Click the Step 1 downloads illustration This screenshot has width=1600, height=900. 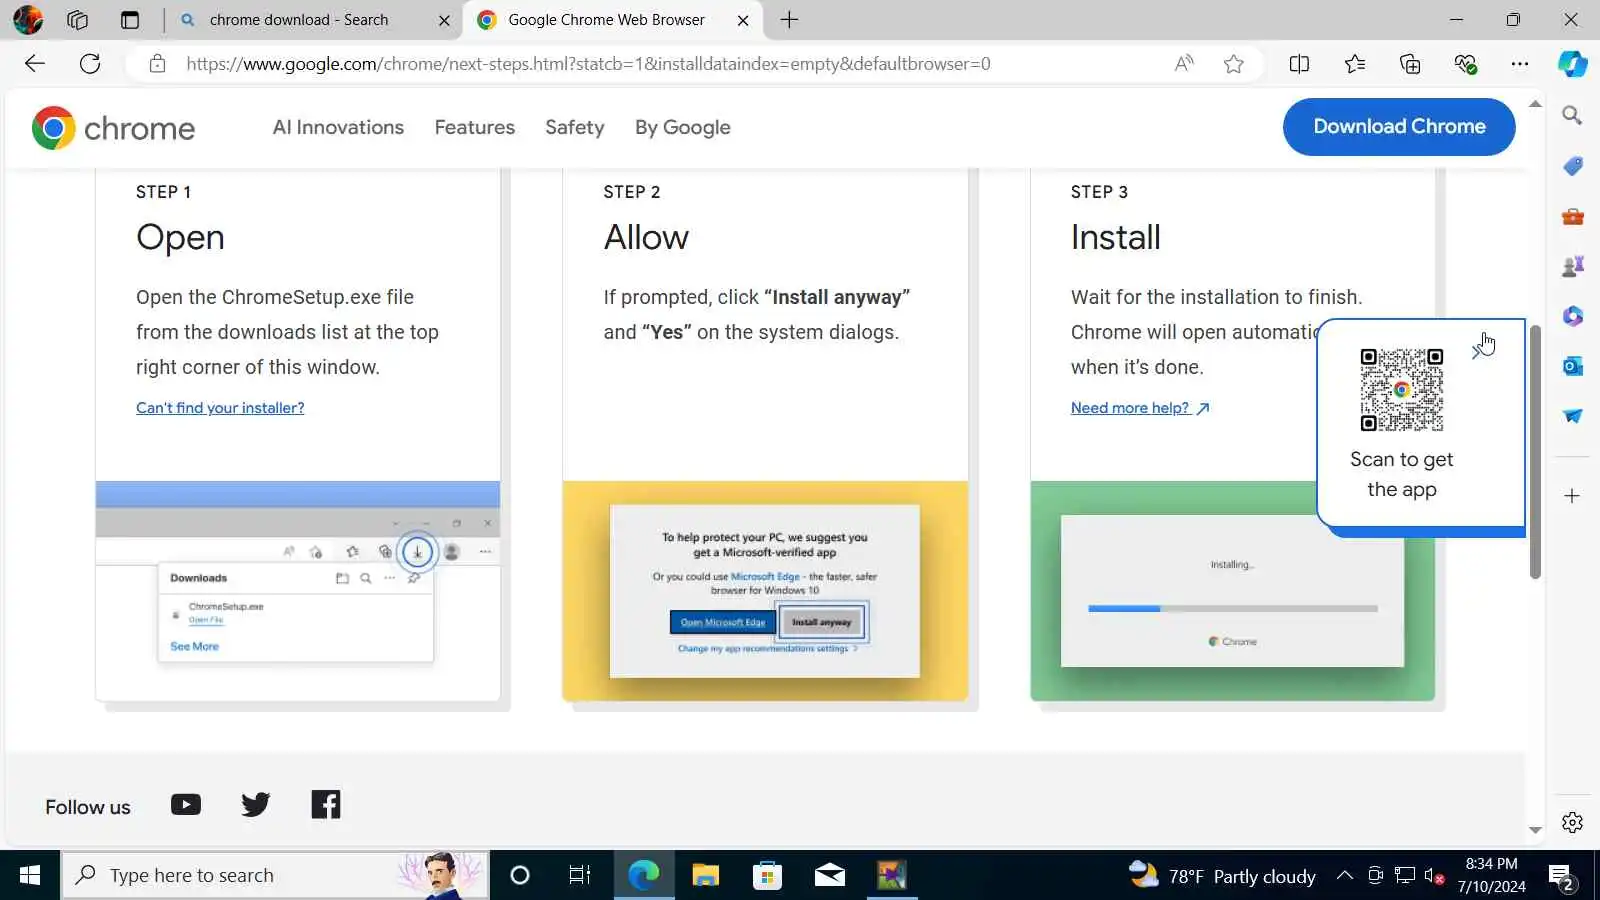298,591
